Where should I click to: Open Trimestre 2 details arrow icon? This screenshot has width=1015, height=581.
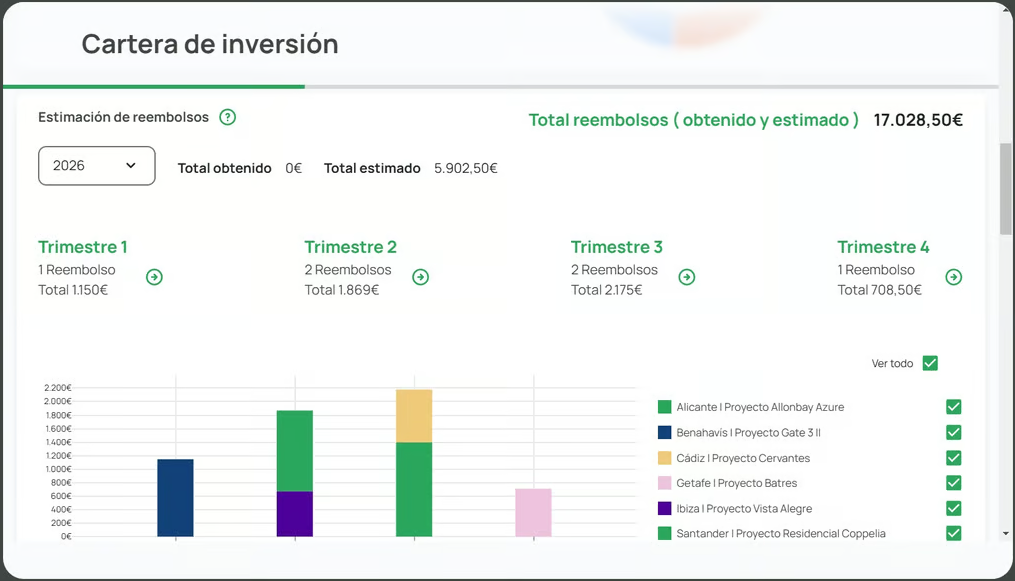pyautogui.click(x=421, y=277)
